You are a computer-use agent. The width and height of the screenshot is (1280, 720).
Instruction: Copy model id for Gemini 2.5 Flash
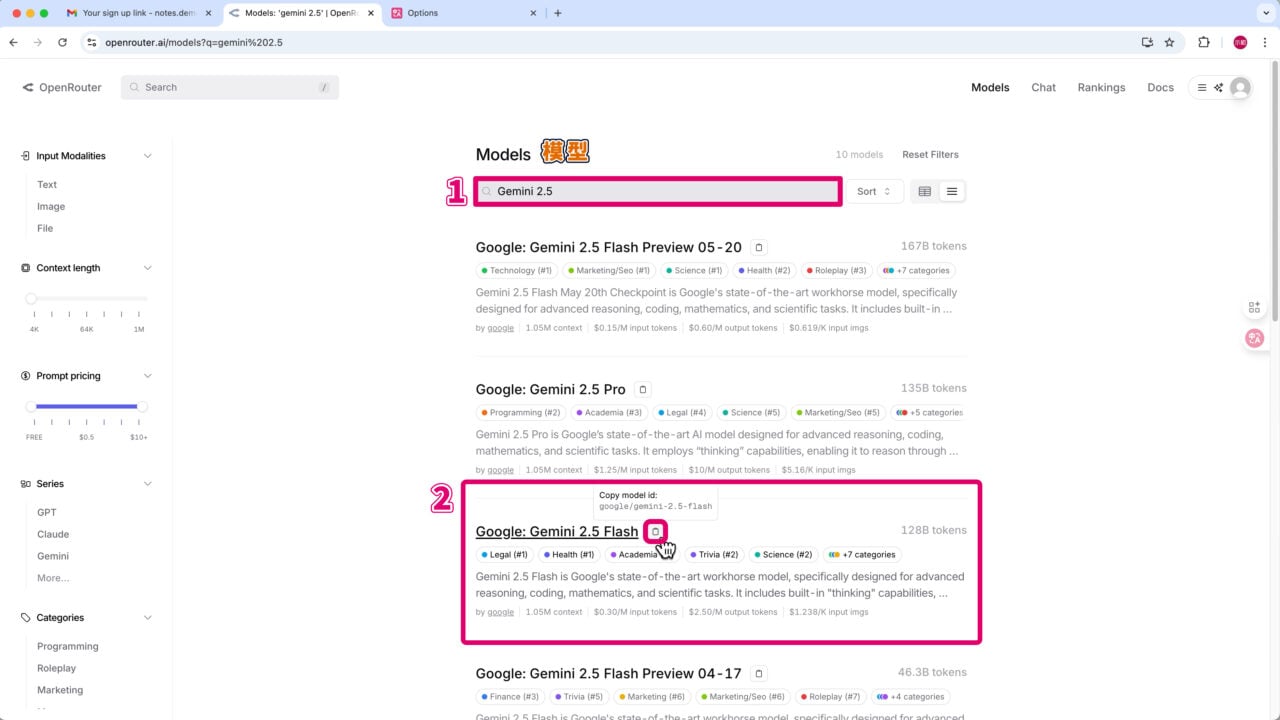coord(656,531)
